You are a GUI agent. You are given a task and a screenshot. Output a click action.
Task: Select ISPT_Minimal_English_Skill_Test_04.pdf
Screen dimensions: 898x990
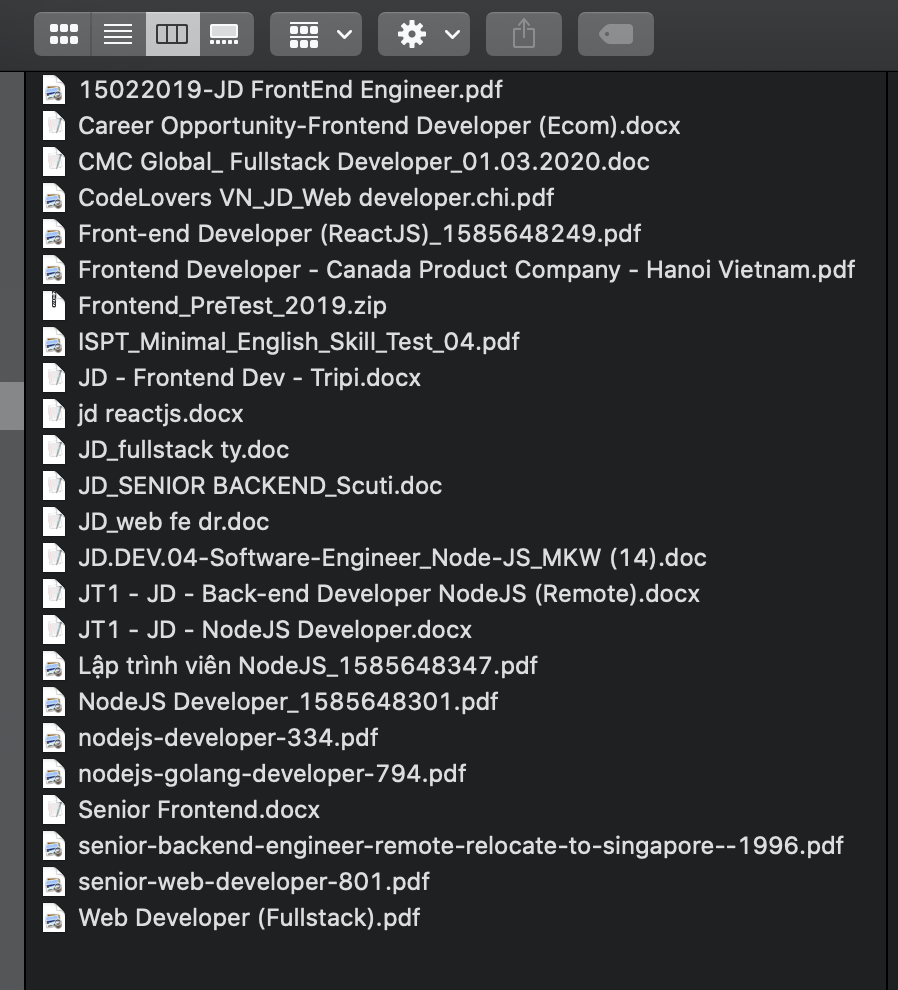[x=298, y=342]
